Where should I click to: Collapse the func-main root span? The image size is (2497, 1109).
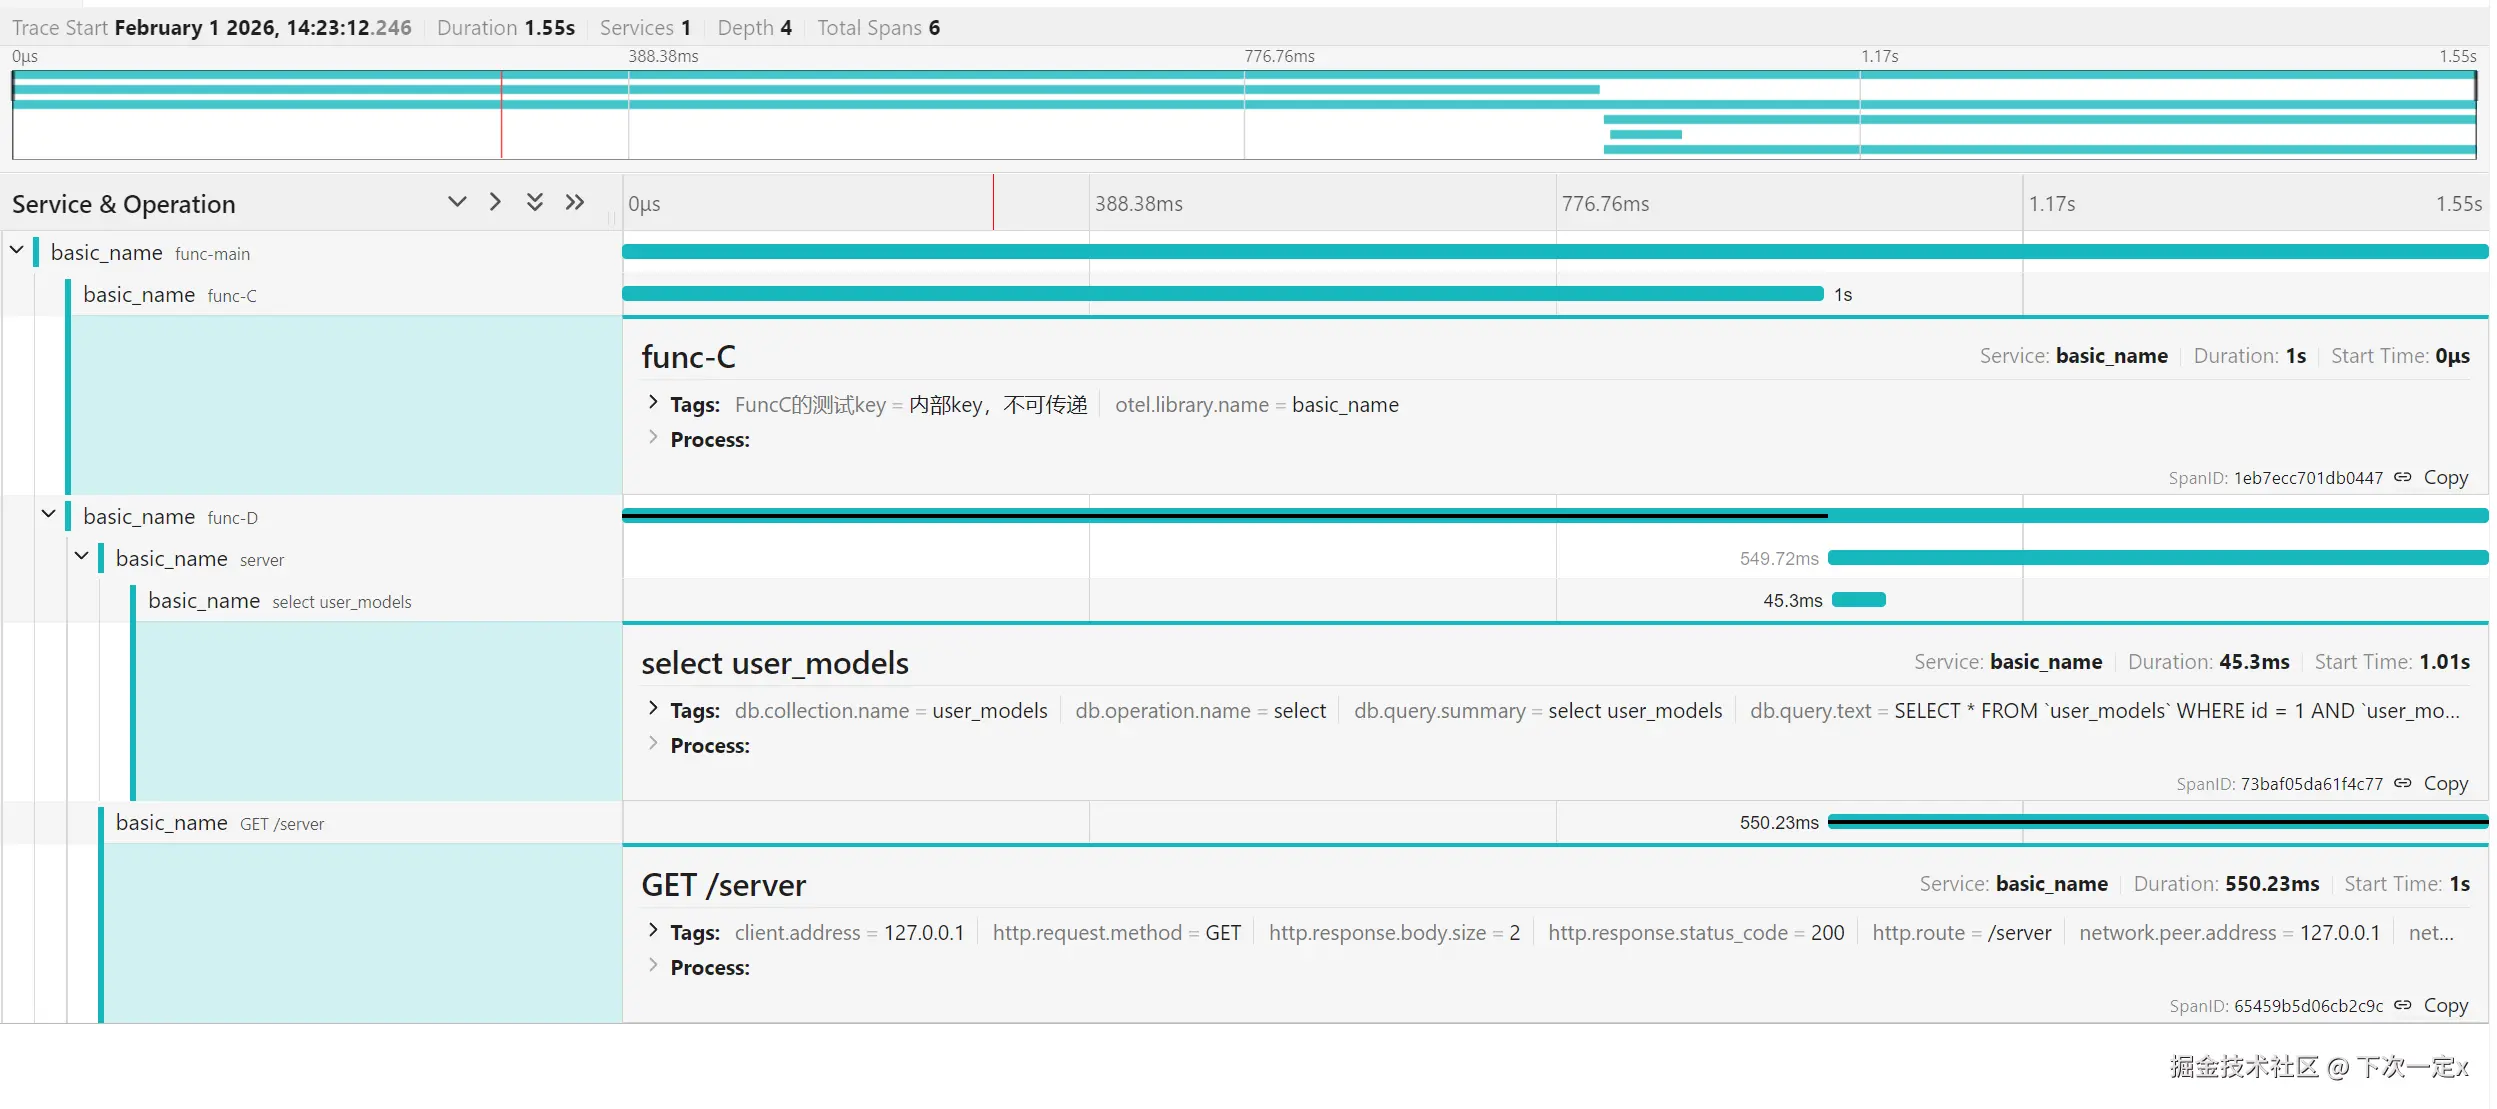pos(17,250)
